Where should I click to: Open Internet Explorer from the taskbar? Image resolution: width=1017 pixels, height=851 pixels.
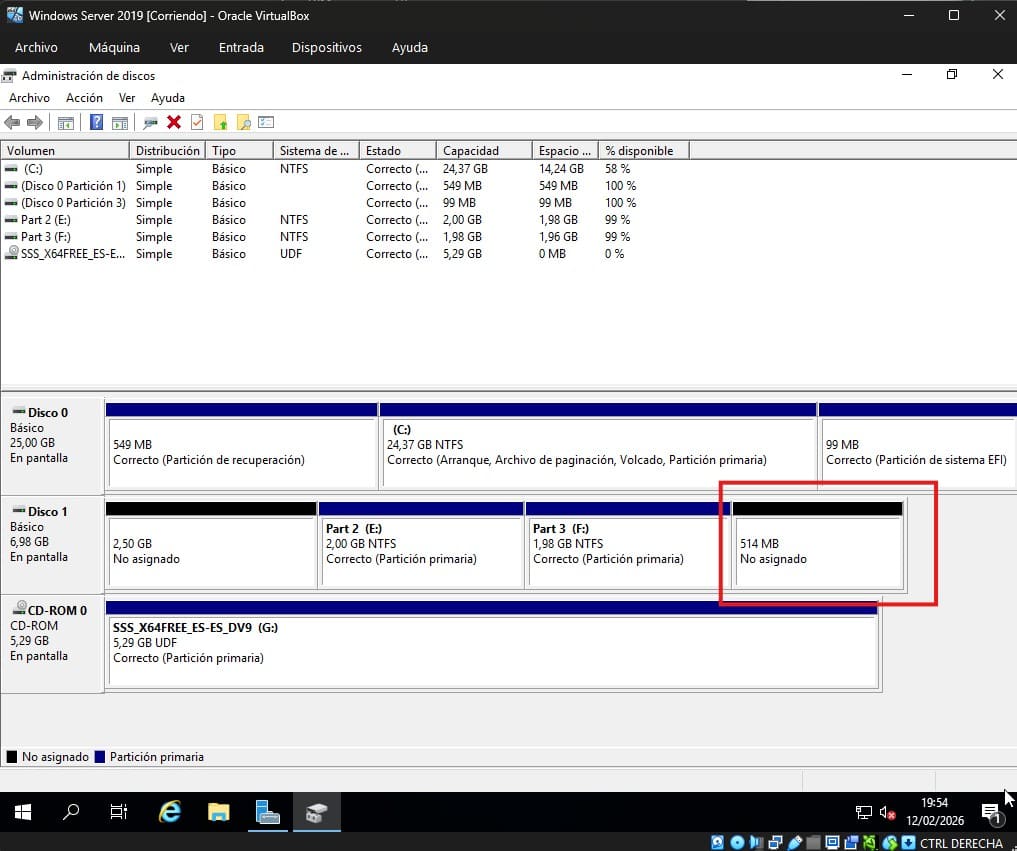(x=170, y=811)
